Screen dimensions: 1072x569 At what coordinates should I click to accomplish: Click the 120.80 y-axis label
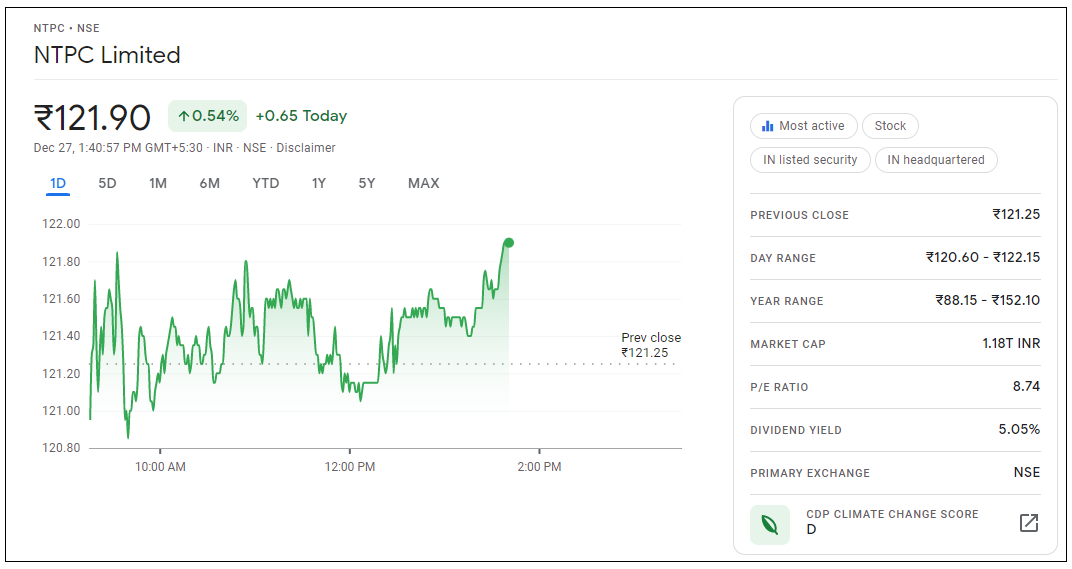tap(61, 448)
